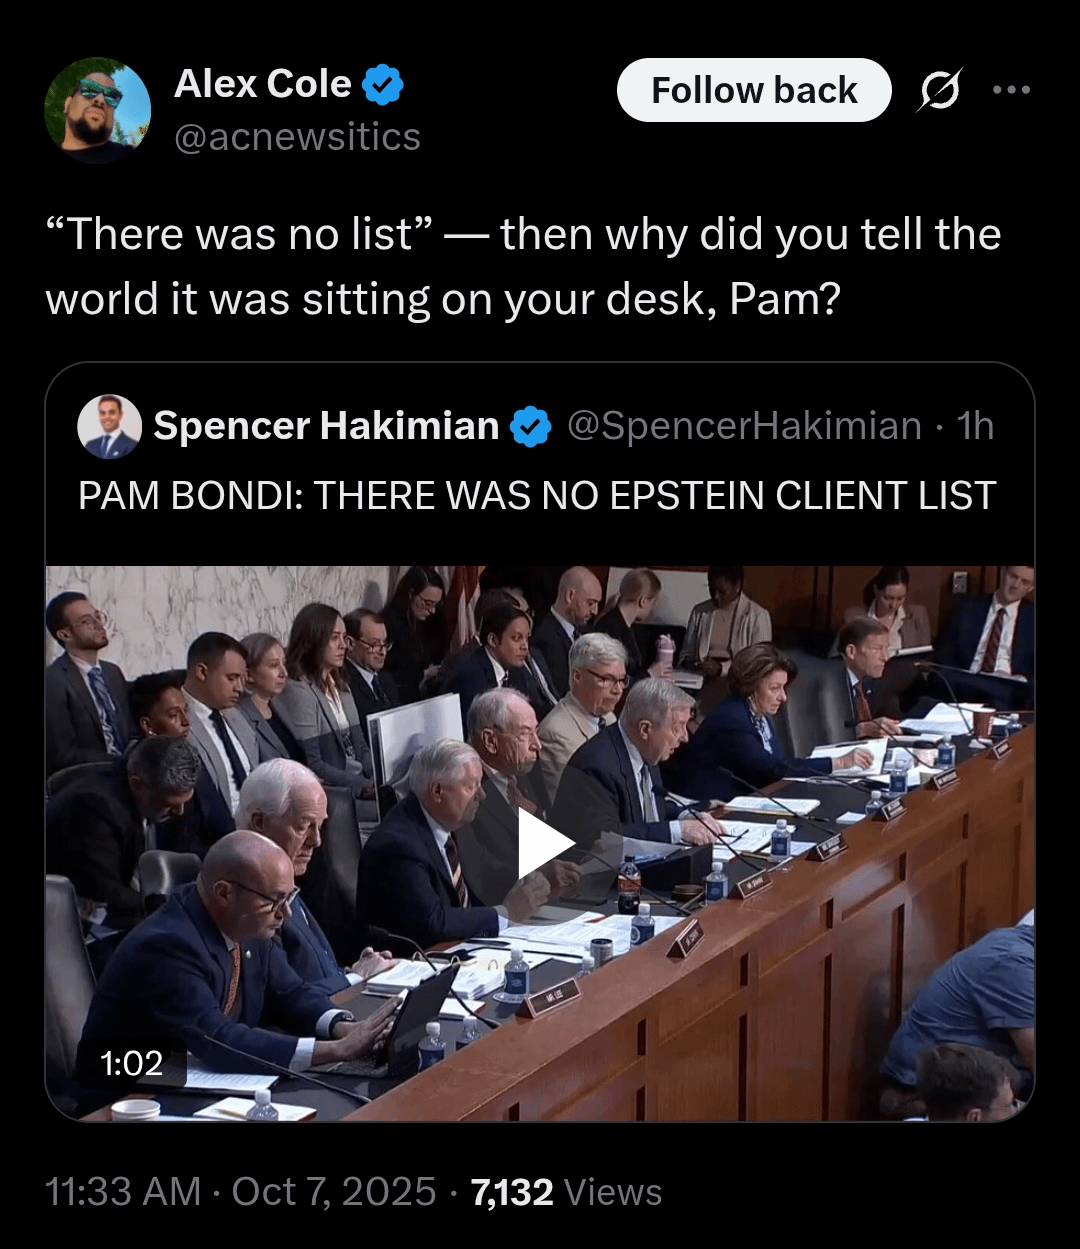Click the 1:02 video duration badge
Image resolution: width=1080 pixels, height=1249 pixels.
click(x=131, y=1063)
